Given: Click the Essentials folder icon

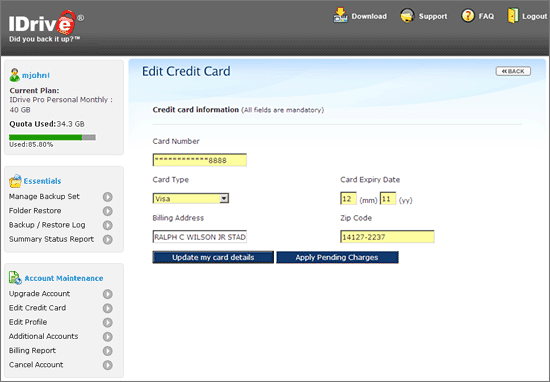Looking at the screenshot, I should pyautogui.click(x=15, y=181).
